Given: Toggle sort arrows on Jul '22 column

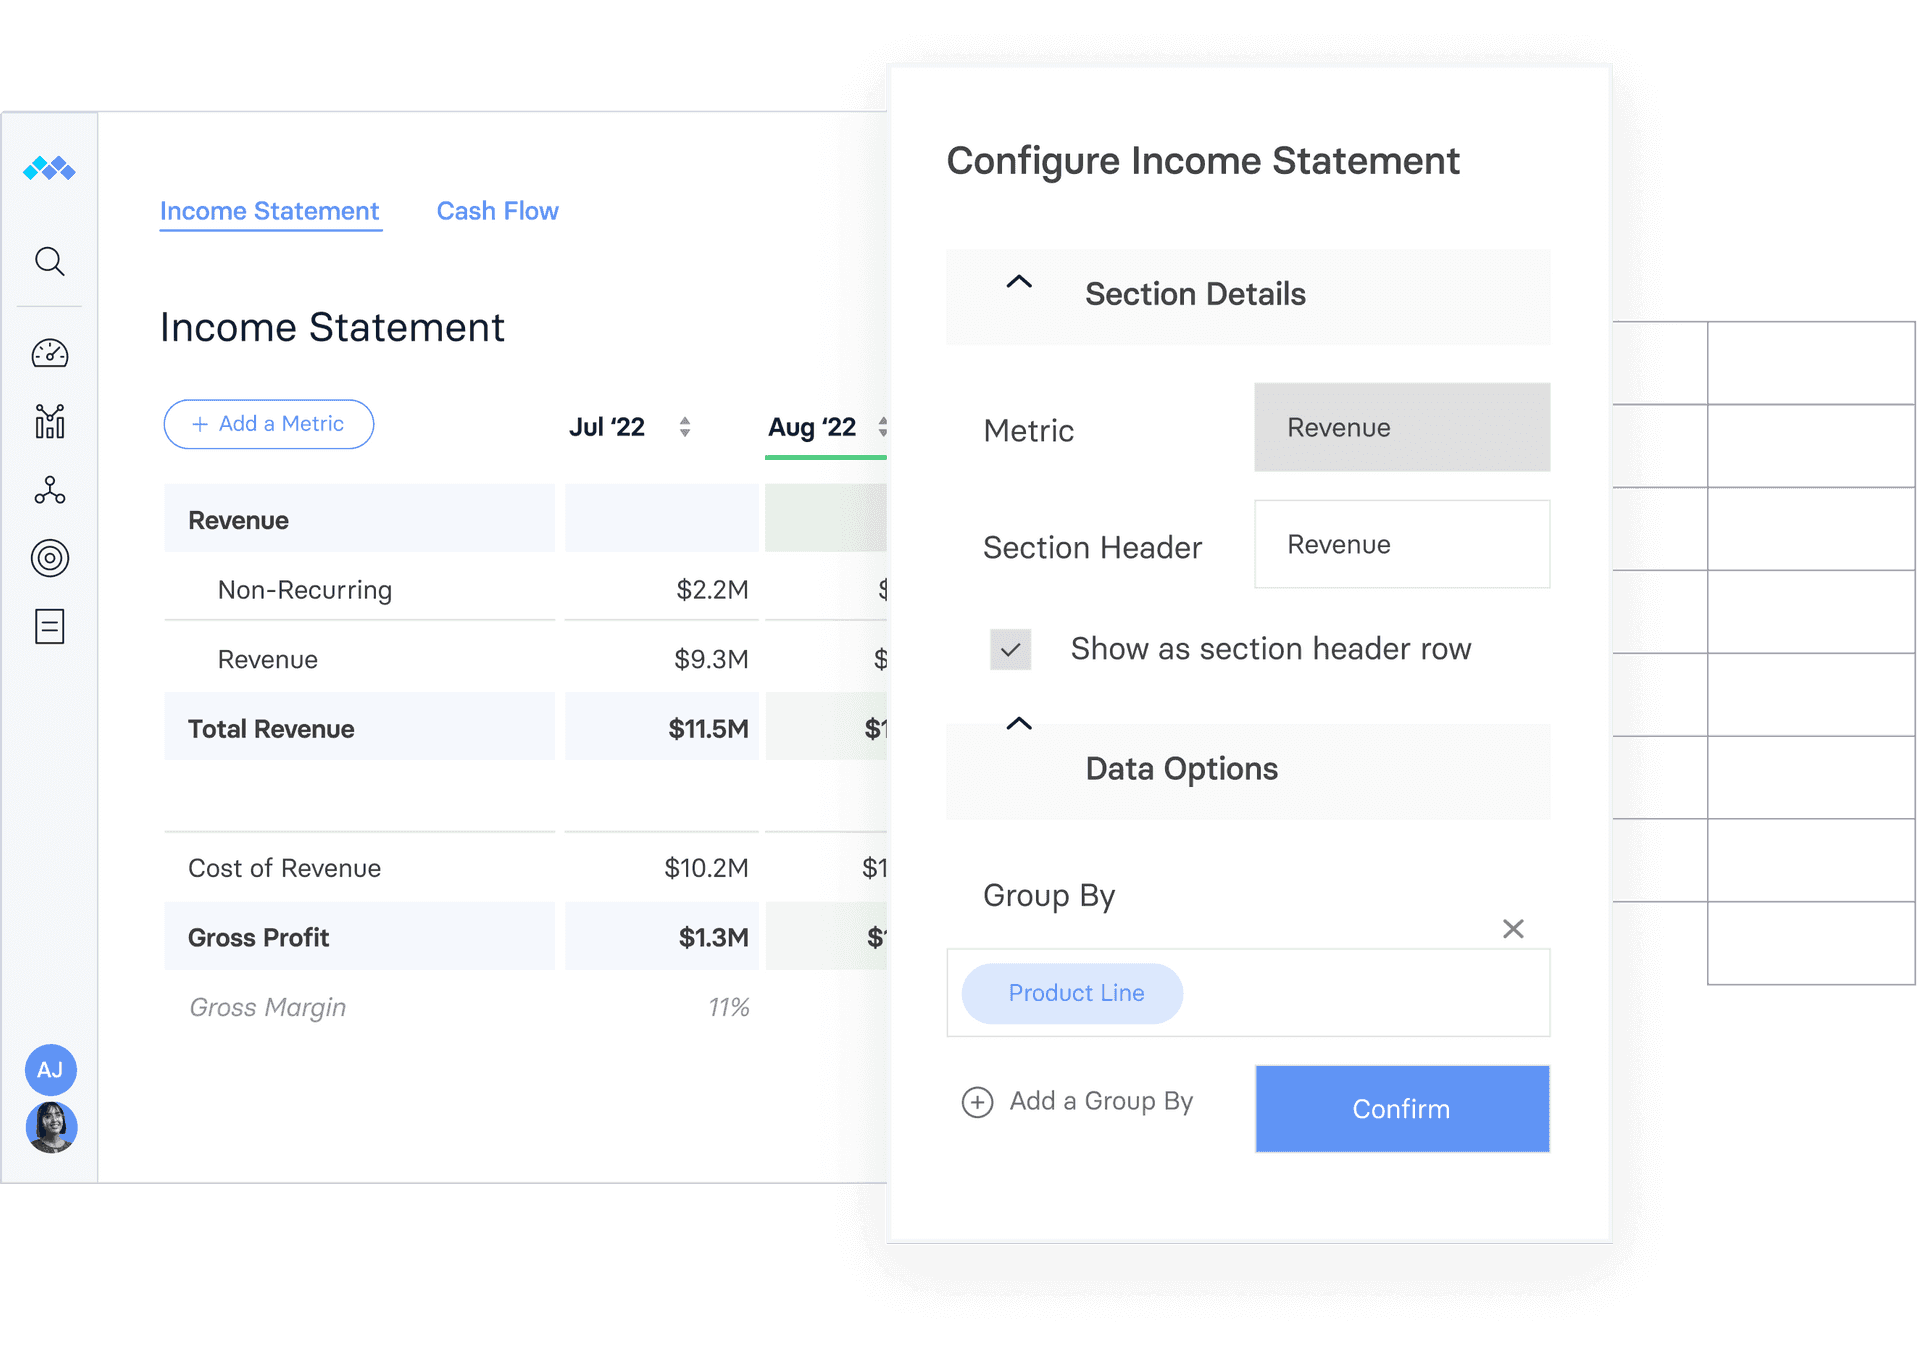Looking at the screenshot, I should pyautogui.click(x=685, y=427).
